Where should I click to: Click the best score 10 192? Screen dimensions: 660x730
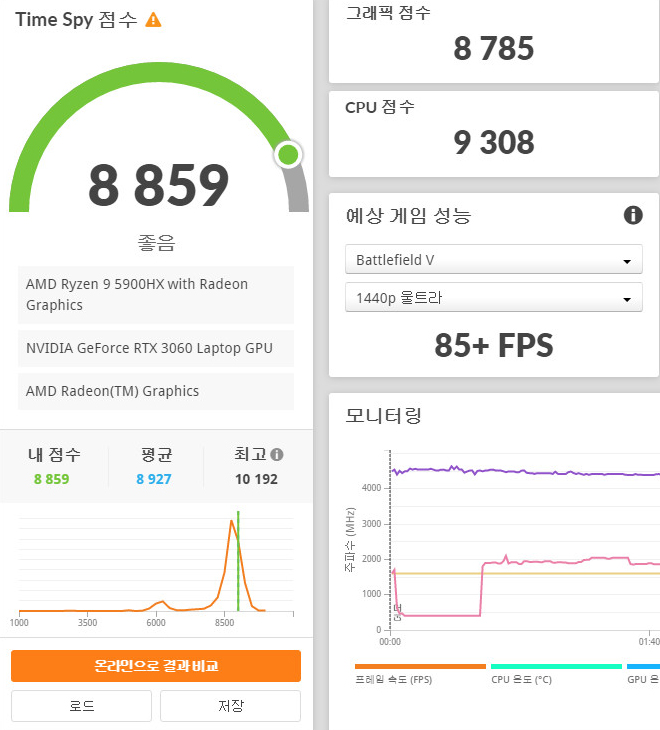click(256, 479)
